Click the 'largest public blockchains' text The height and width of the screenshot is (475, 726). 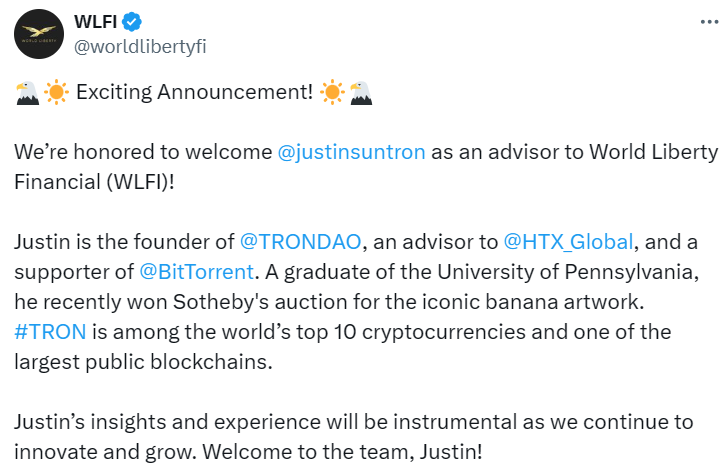[143, 361]
